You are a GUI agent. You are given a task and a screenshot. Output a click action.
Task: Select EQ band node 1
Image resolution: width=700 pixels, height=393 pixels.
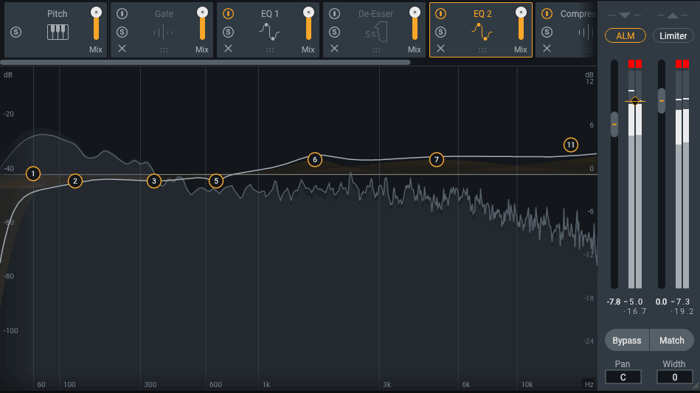click(33, 174)
